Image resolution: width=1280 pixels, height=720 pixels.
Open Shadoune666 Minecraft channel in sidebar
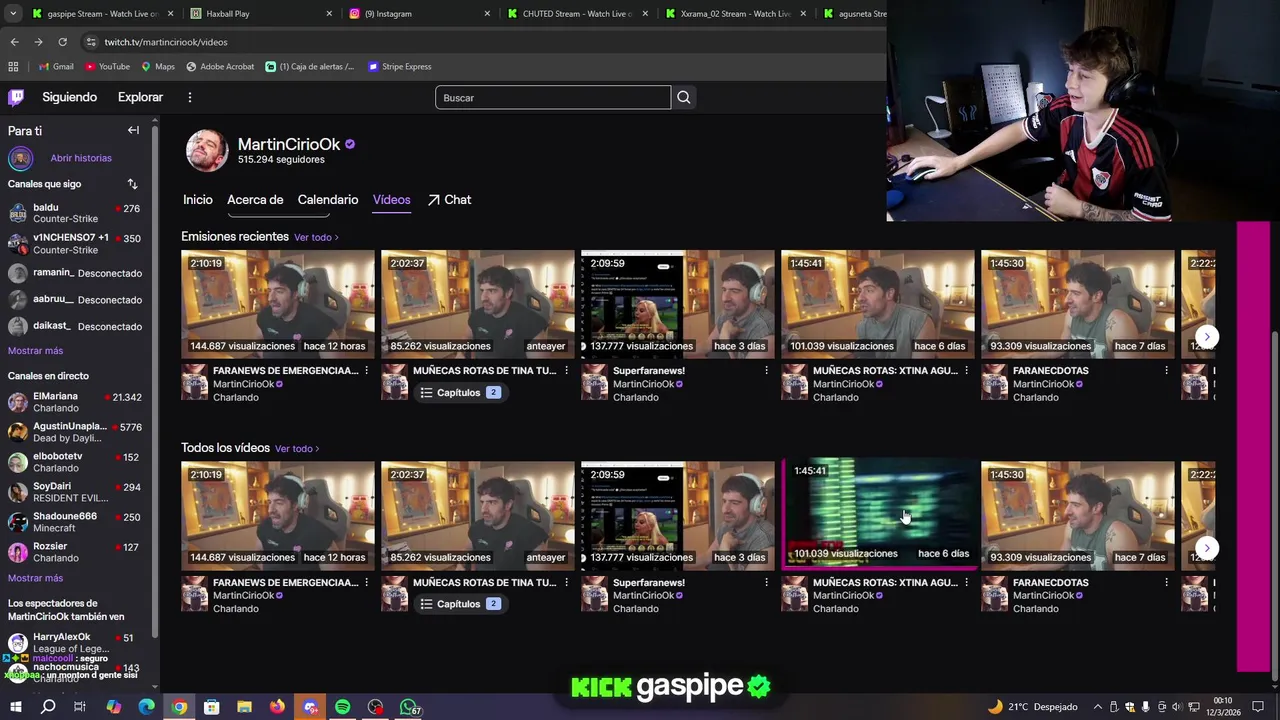76,522
